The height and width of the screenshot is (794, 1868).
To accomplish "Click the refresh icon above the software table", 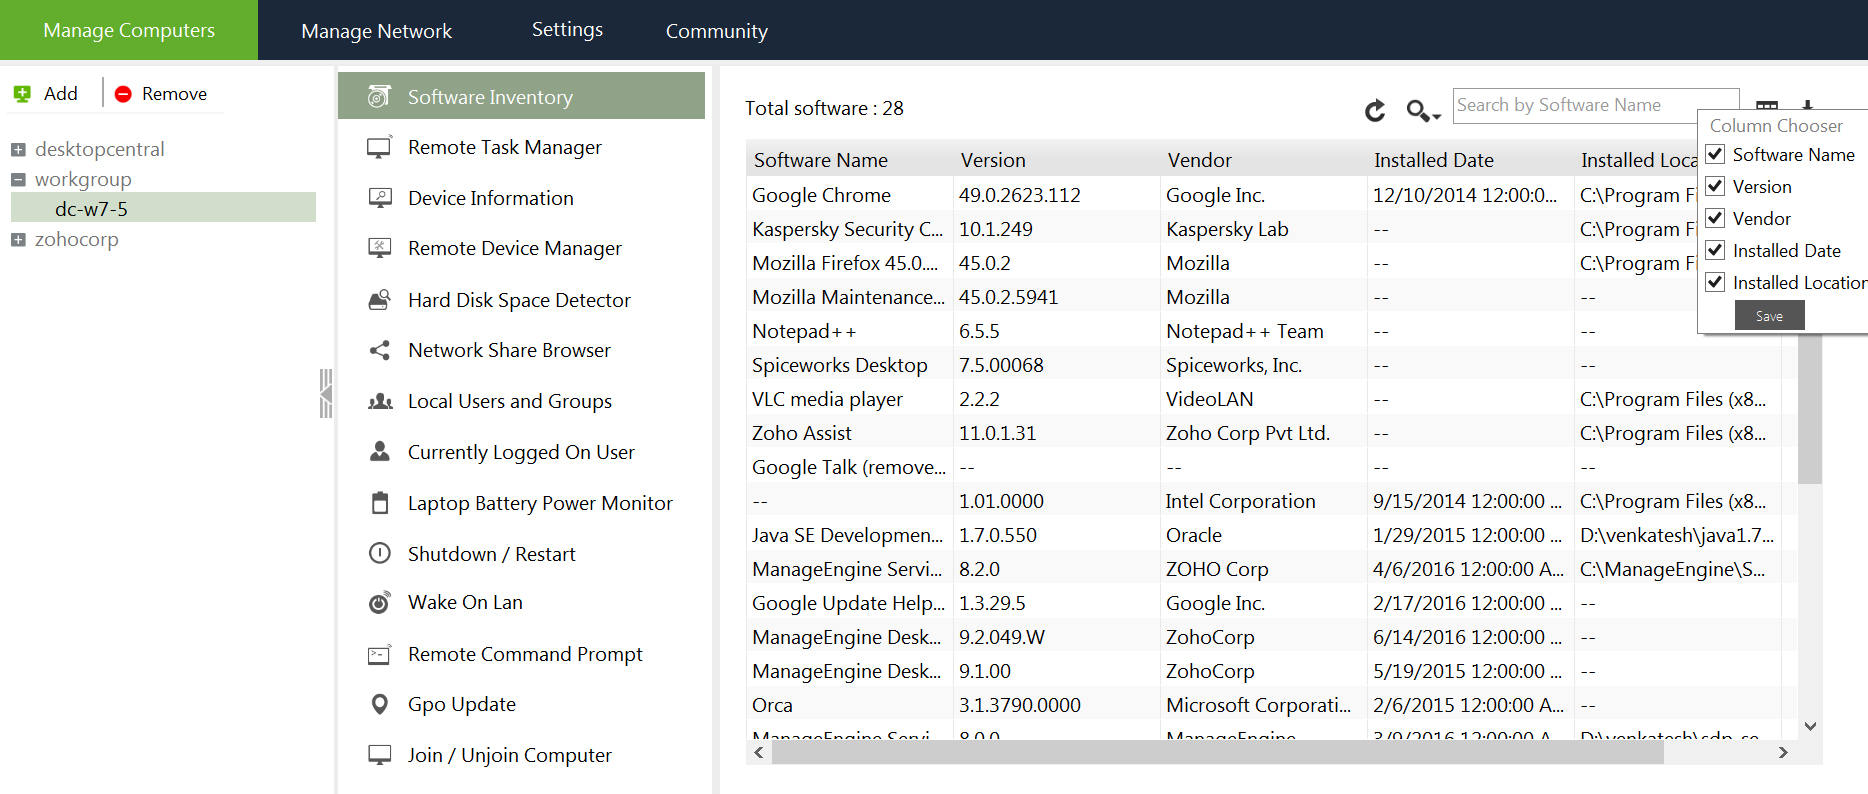I will (x=1375, y=110).
